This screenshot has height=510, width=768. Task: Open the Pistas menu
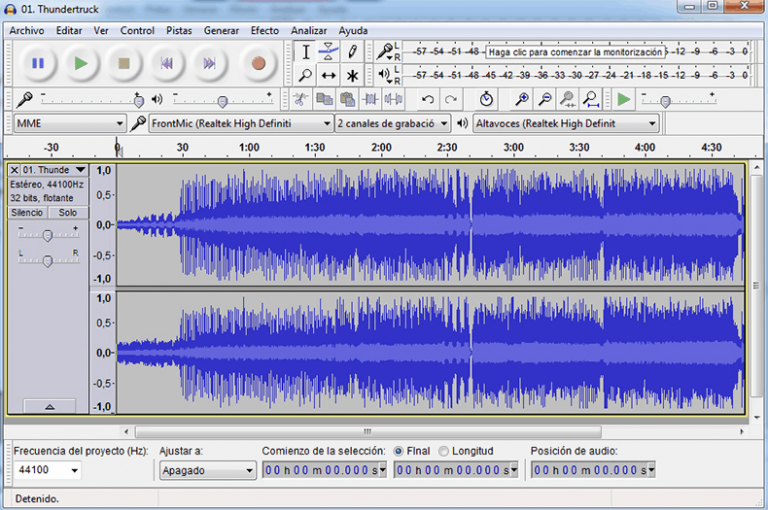pyautogui.click(x=179, y=30)
